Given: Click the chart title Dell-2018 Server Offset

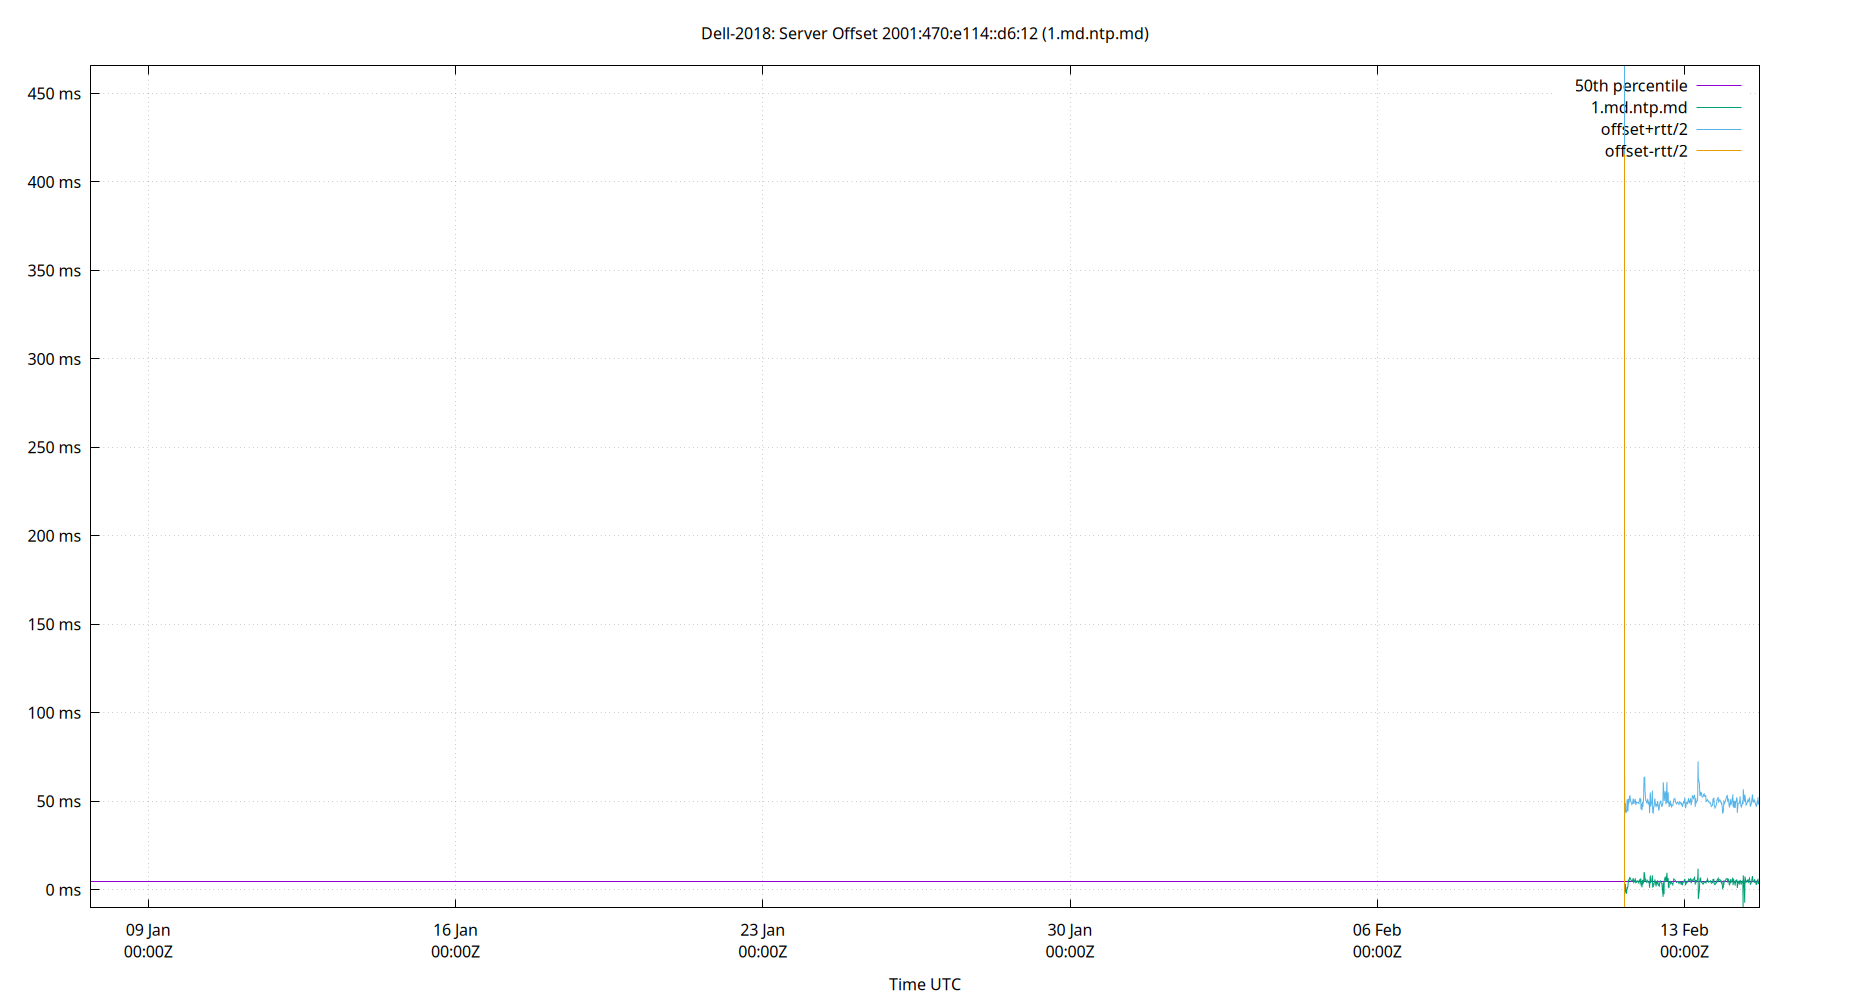Looking at the screenshot, I should (925, 33).
